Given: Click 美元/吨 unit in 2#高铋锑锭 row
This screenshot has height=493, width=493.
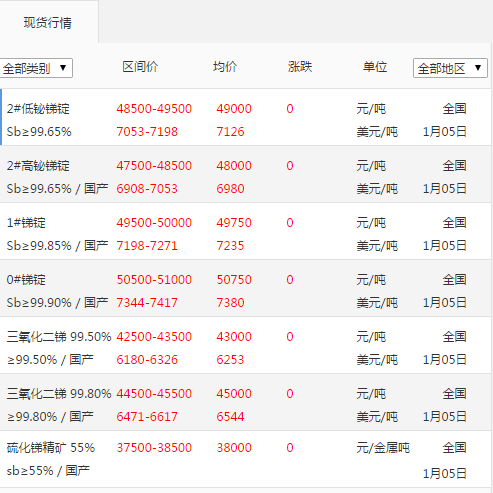Looking at the screenshot, I should [377, 189].
